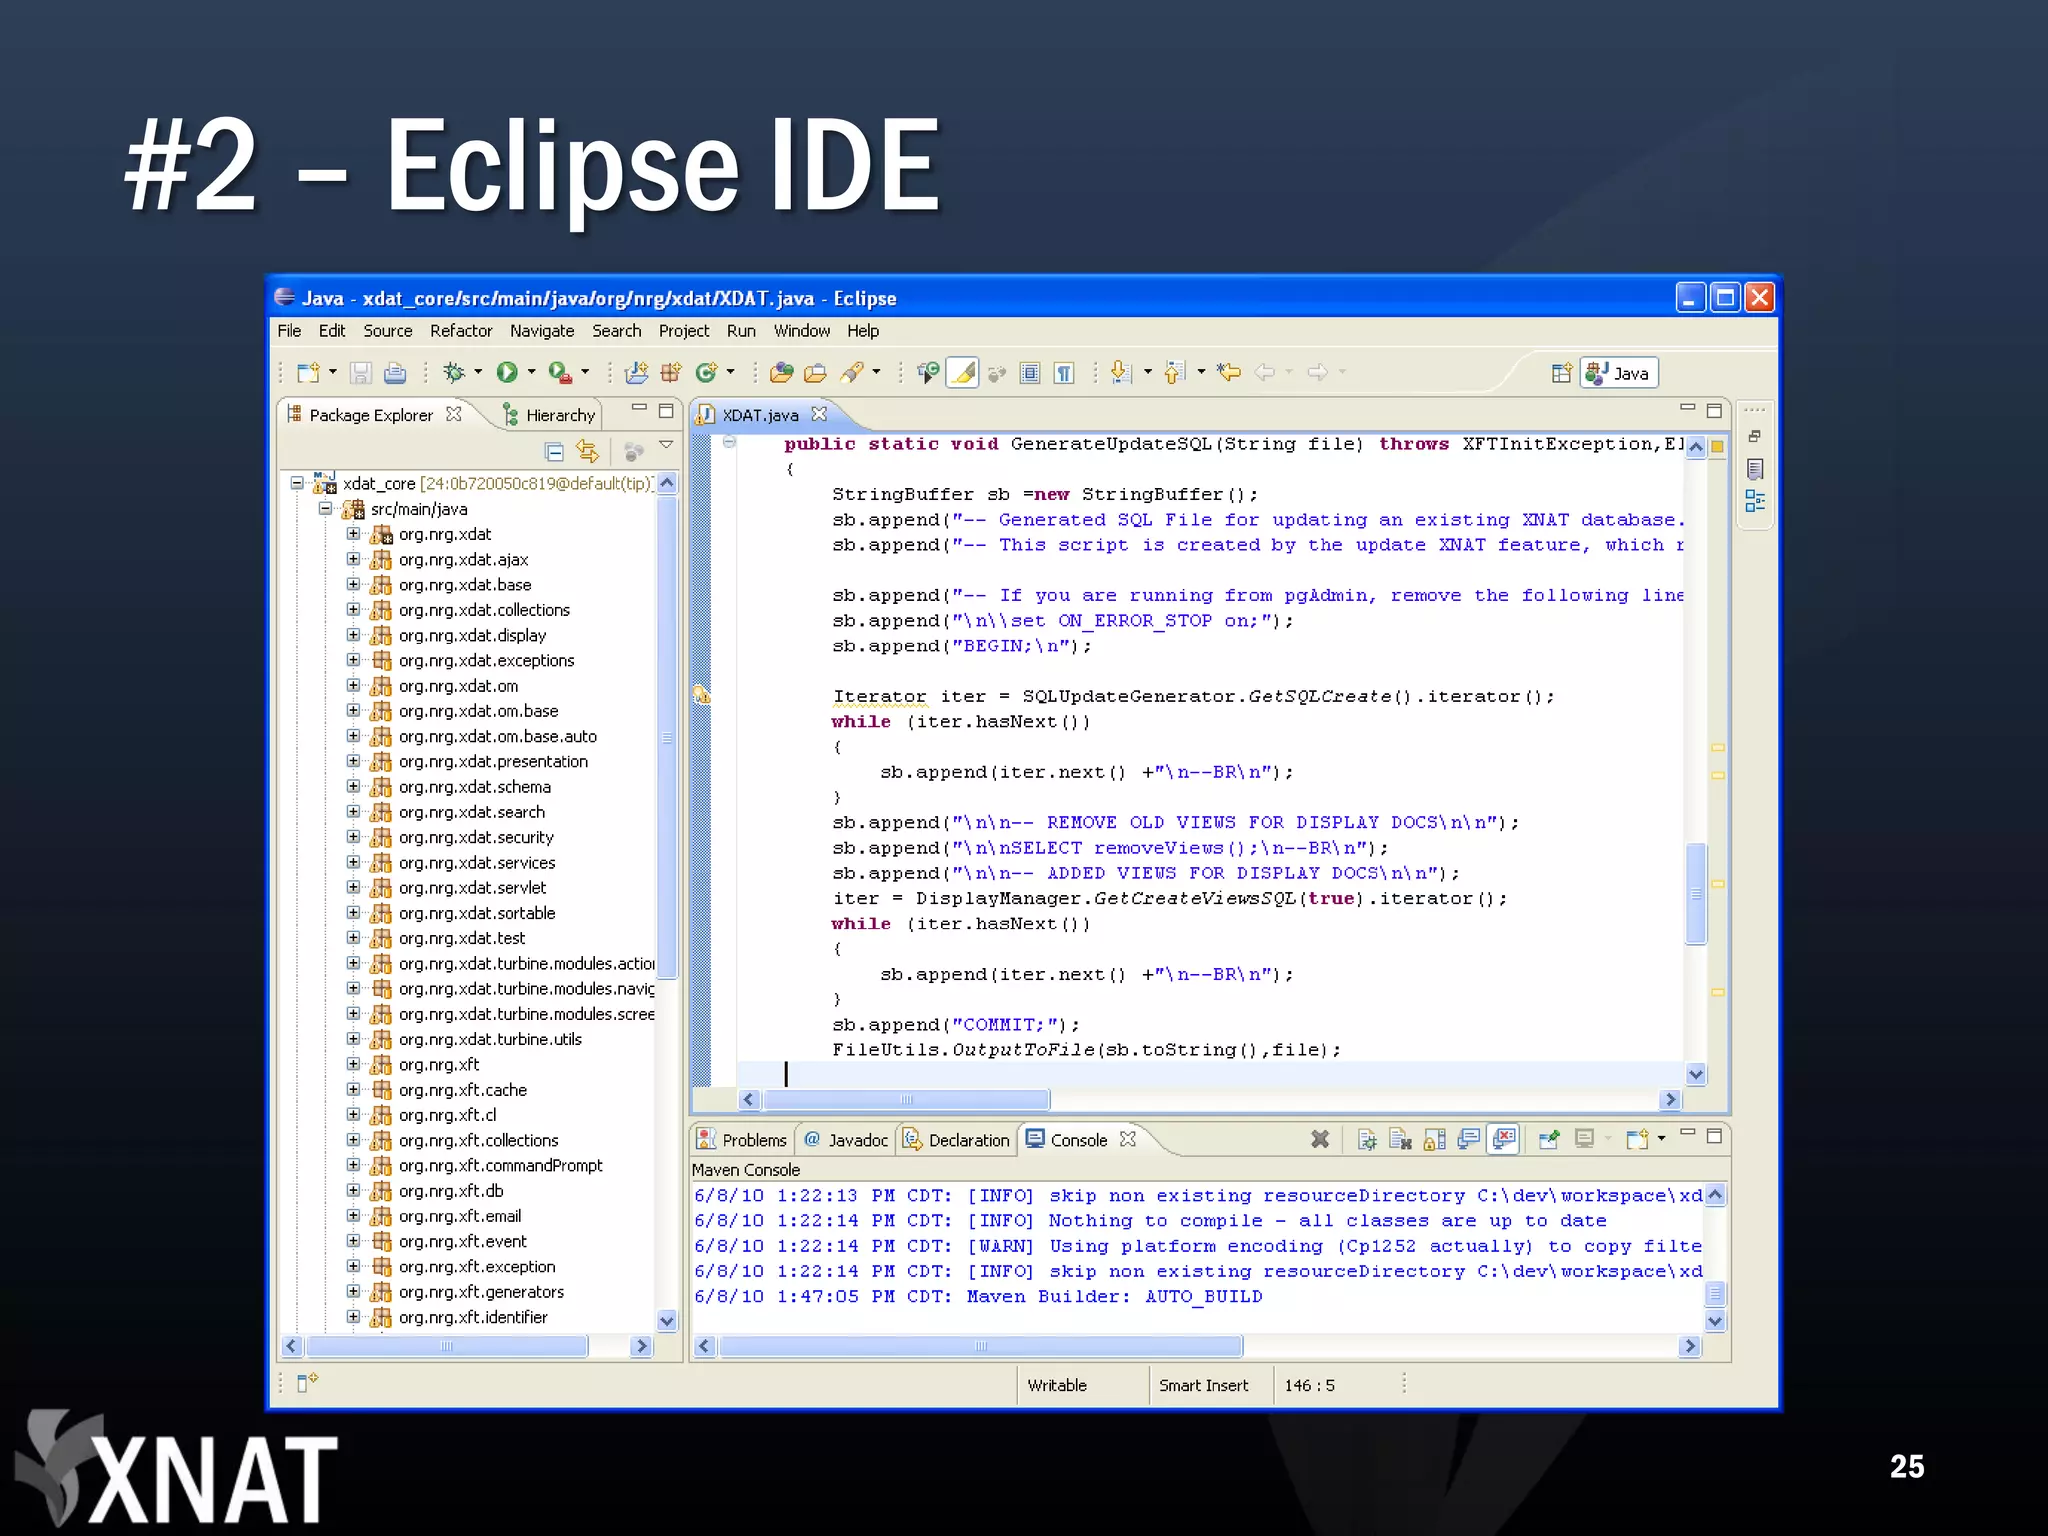Open the Window menu
2048x1536 pixels.
(x=802, y=331)
